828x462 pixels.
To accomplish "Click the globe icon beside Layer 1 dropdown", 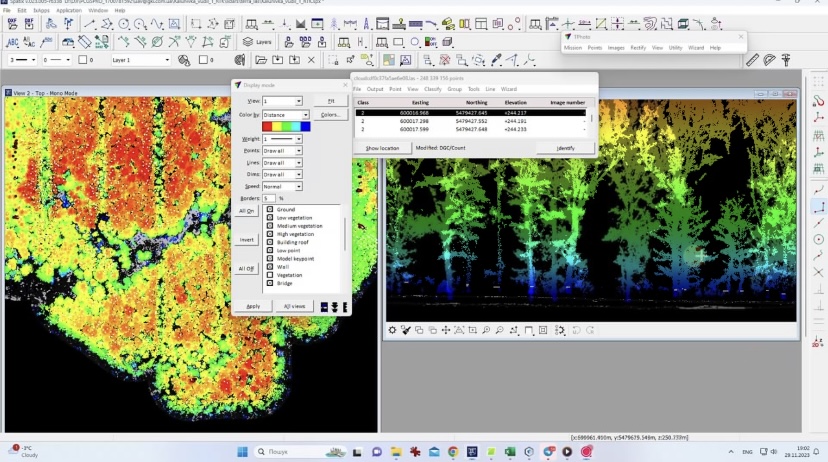I will click(x=182, y=60).
